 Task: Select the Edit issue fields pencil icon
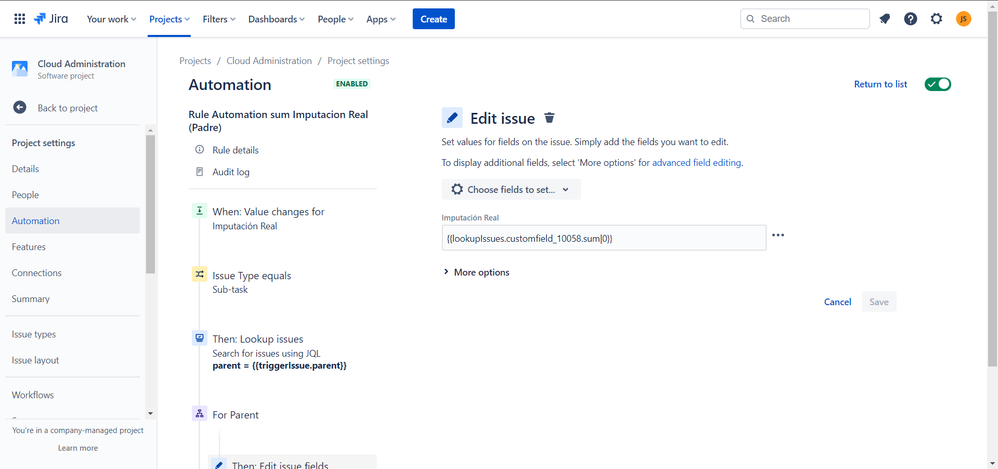click(x=219, y=465)
